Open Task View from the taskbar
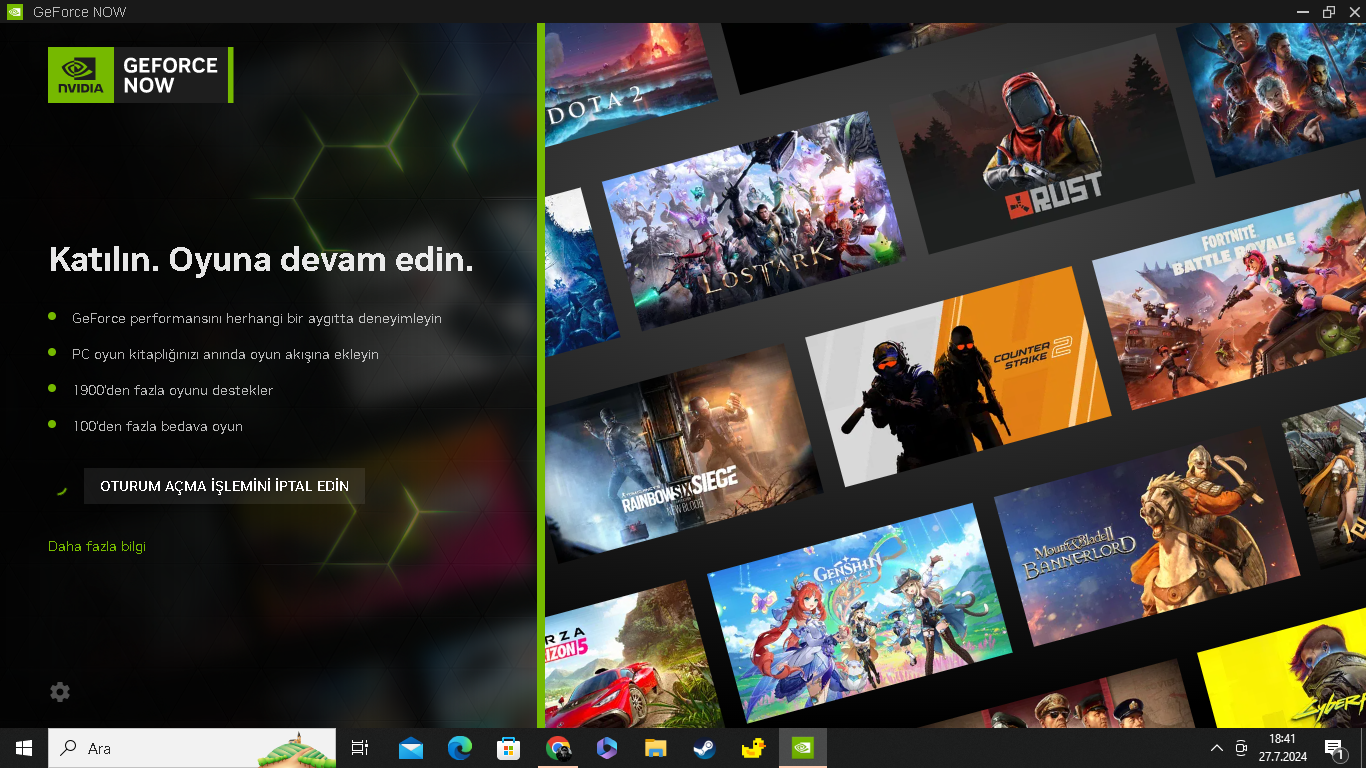The width and height of the screenshot is (1366, 768). pos(360,748)
